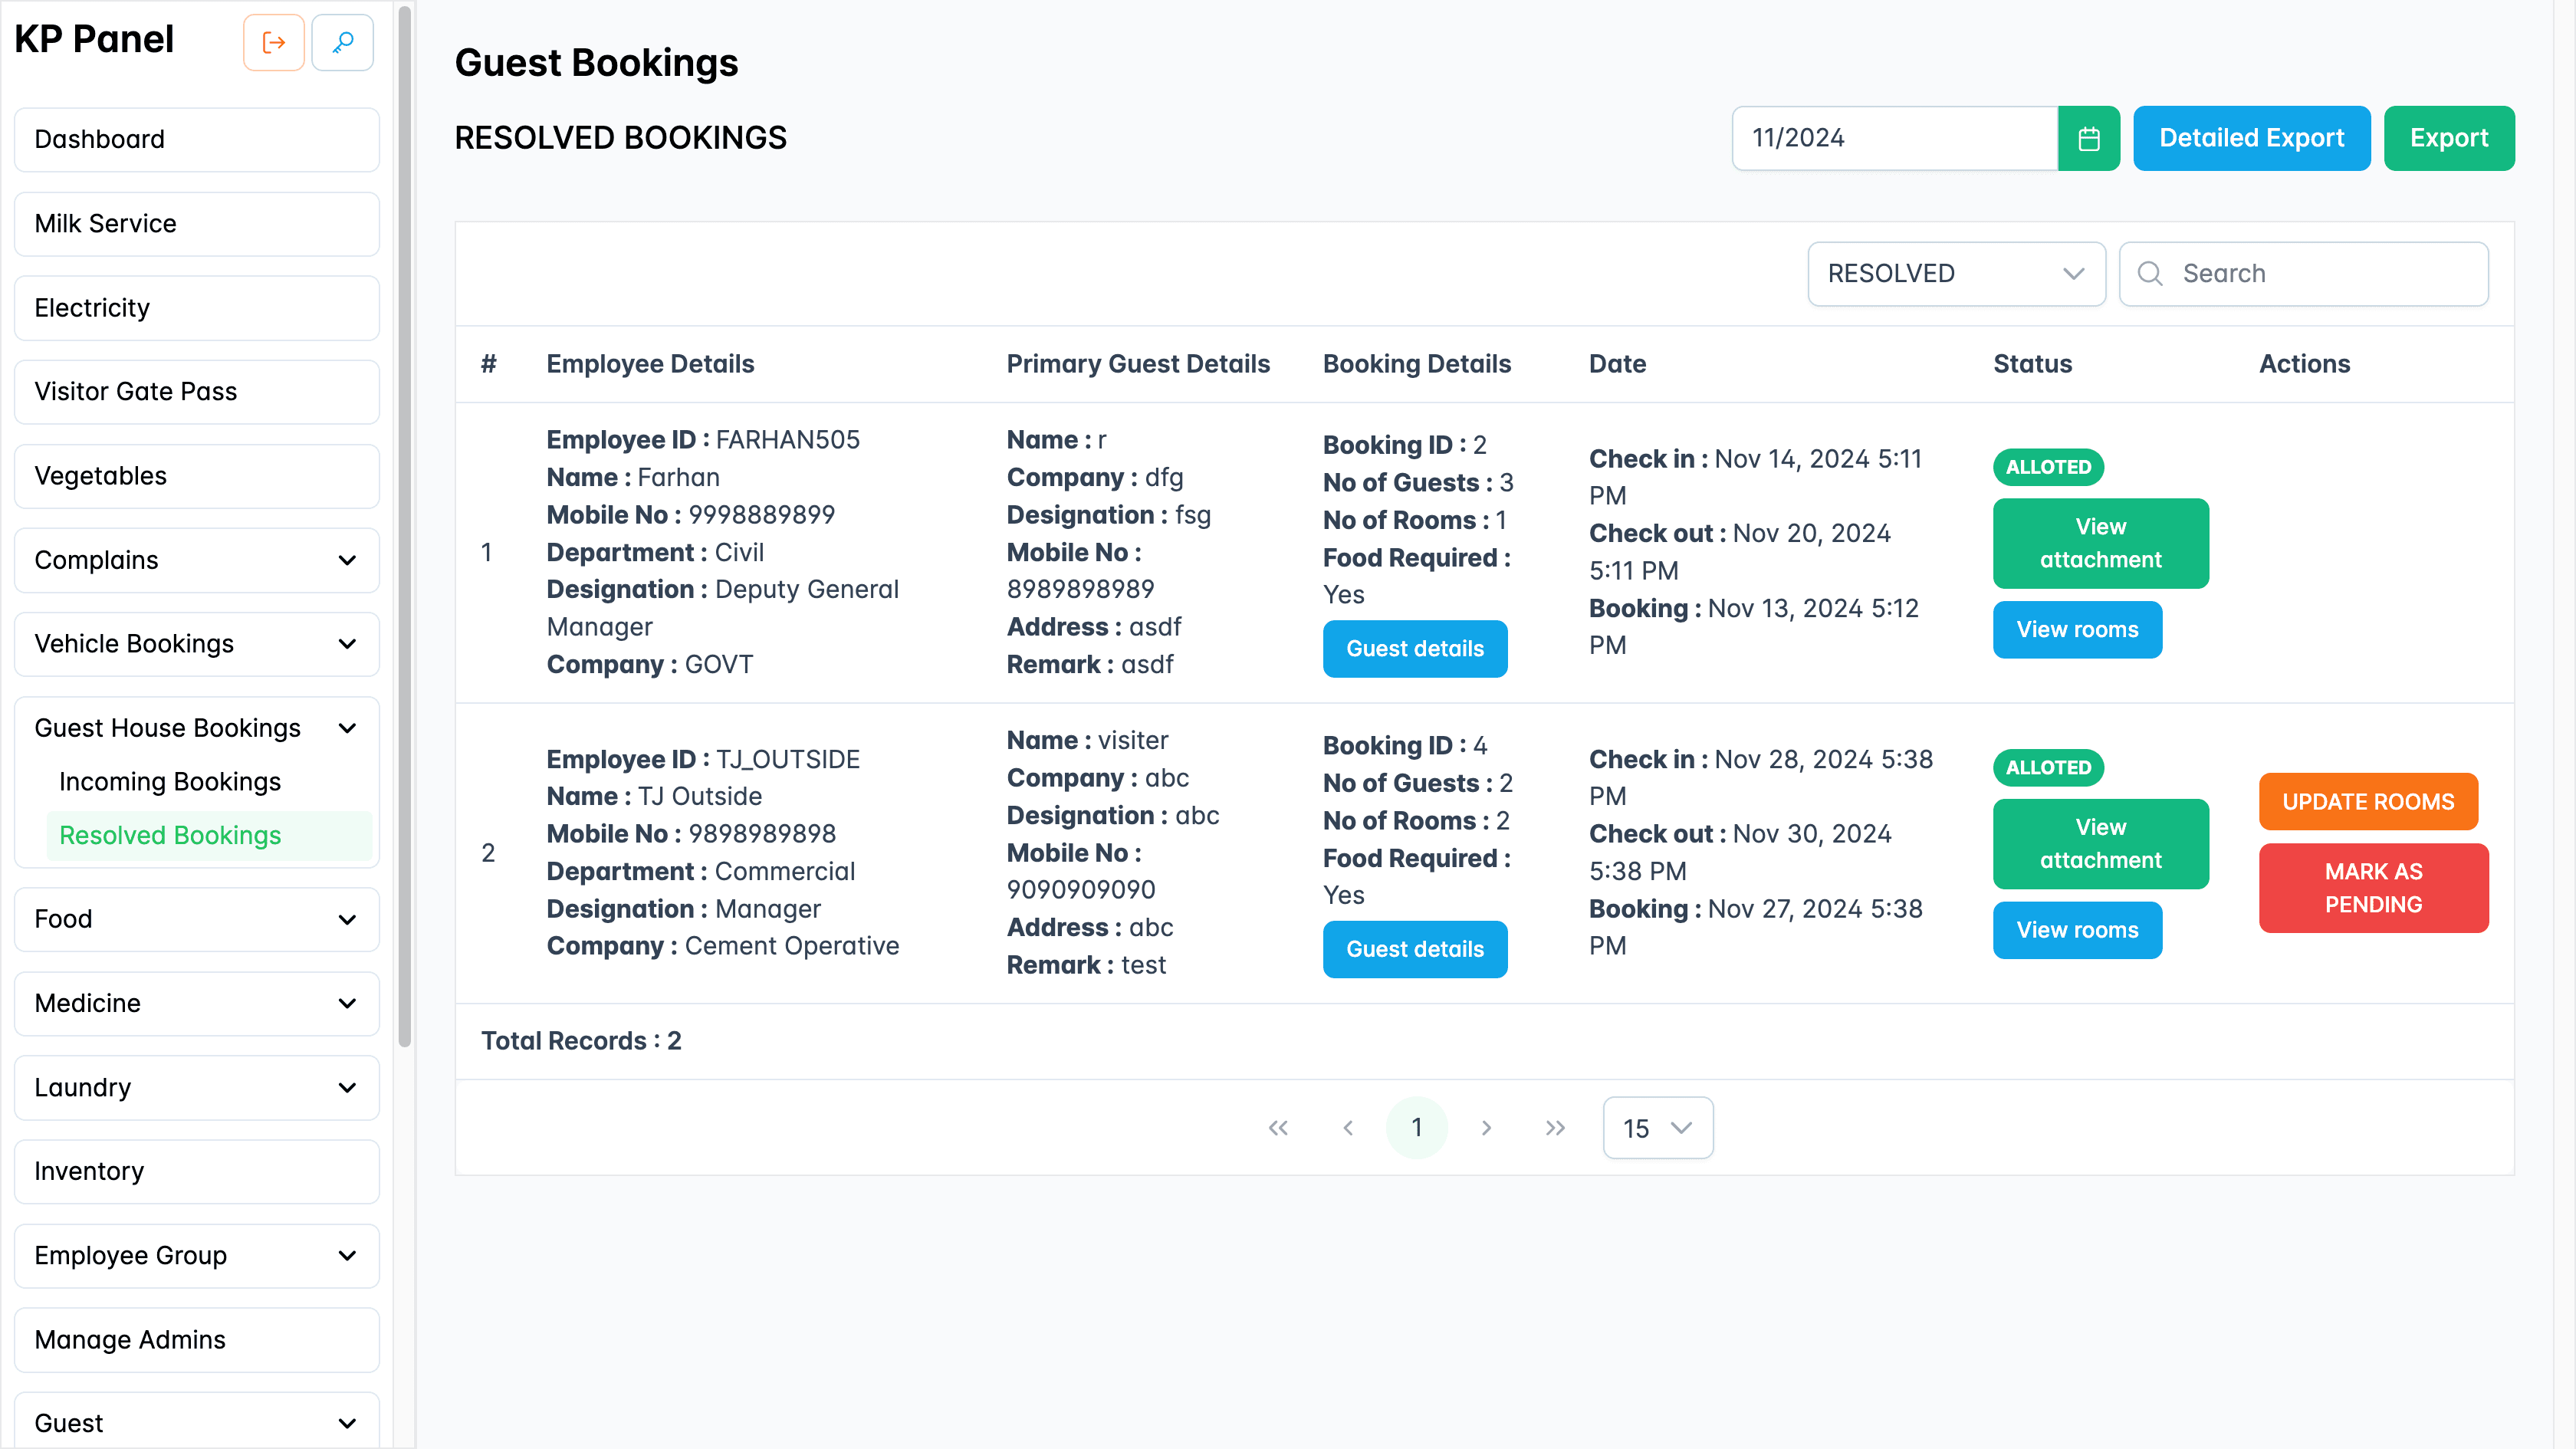Open the RESOLVED status filter dropdown
The width and height of the screenshot is (2576, 1449).
pos(1956,273)
